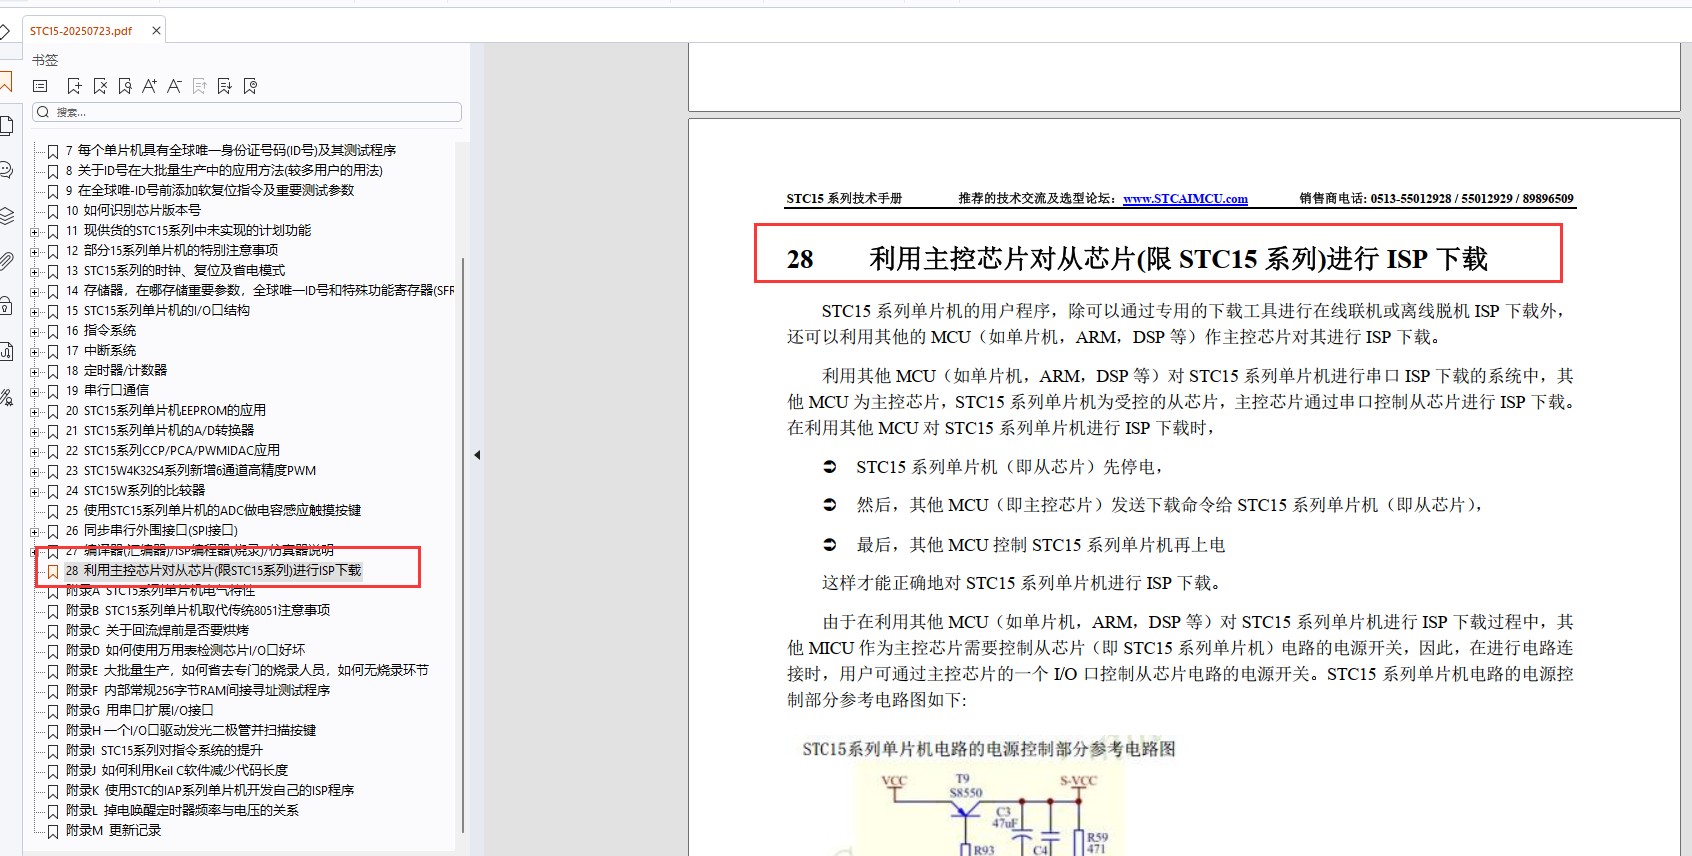
Task: Go to bookmark 23 STC15W4K32S4系列新增6通道高精度PWM
Action: click(191, 470)
